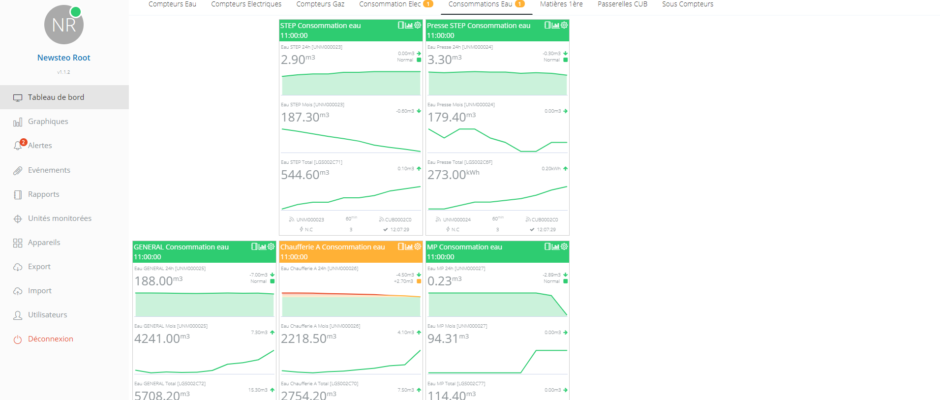Click the 273.00 kWh value
This screenshot has width=940, height=400.
click(453, 175)
